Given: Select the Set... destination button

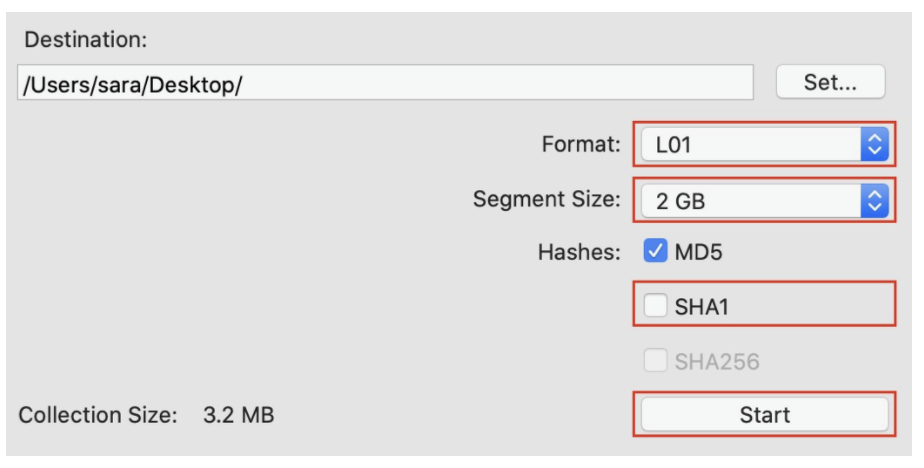Looking at the screenshot, I should tap(830, 82).
